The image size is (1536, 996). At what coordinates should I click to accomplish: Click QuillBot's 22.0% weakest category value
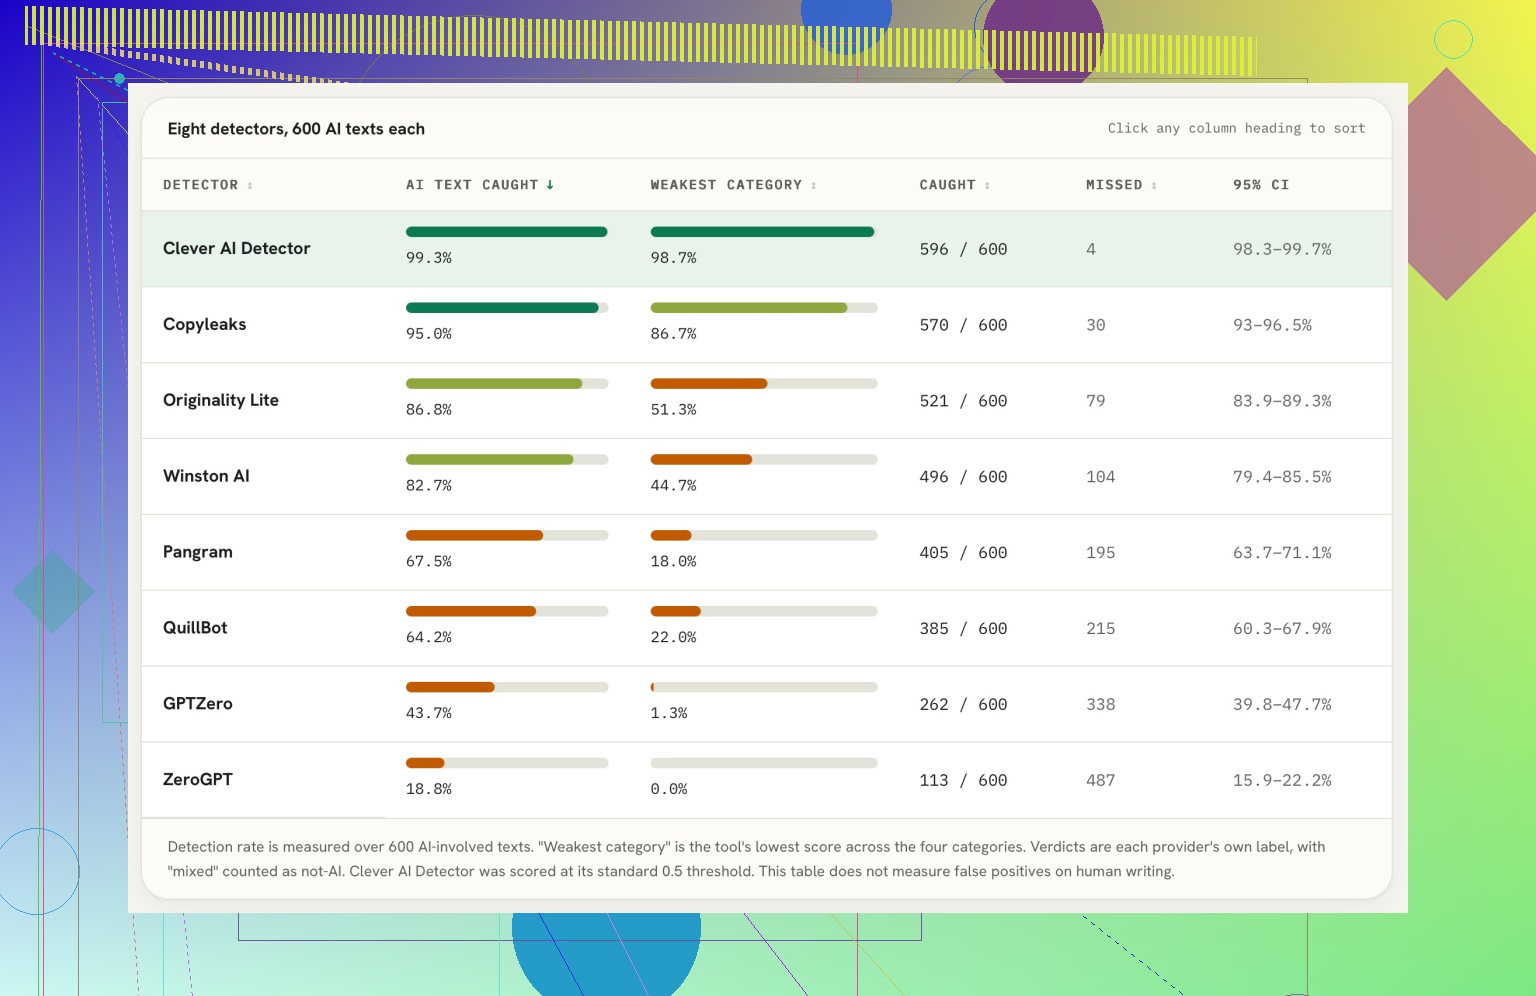pyautogui.click(x=673, y=637)
